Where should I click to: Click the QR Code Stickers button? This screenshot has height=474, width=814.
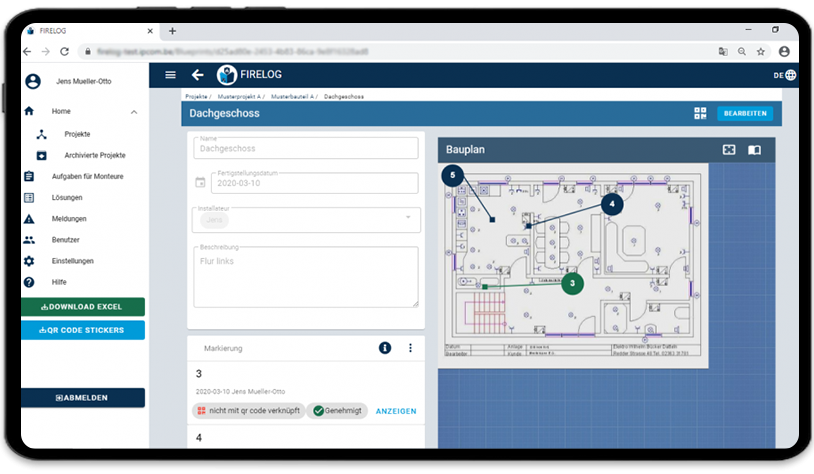coord(83,330)
